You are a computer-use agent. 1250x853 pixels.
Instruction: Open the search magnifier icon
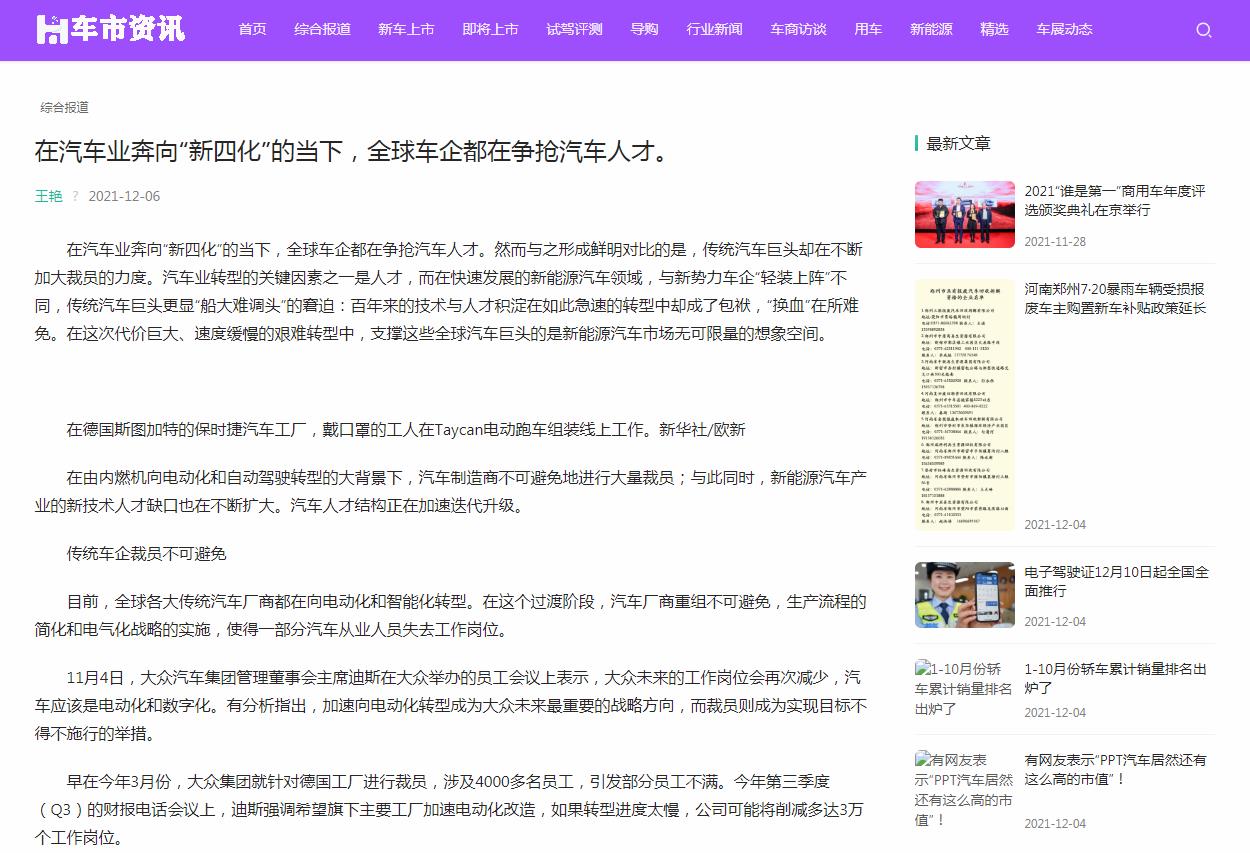[x=1204, y=30]
